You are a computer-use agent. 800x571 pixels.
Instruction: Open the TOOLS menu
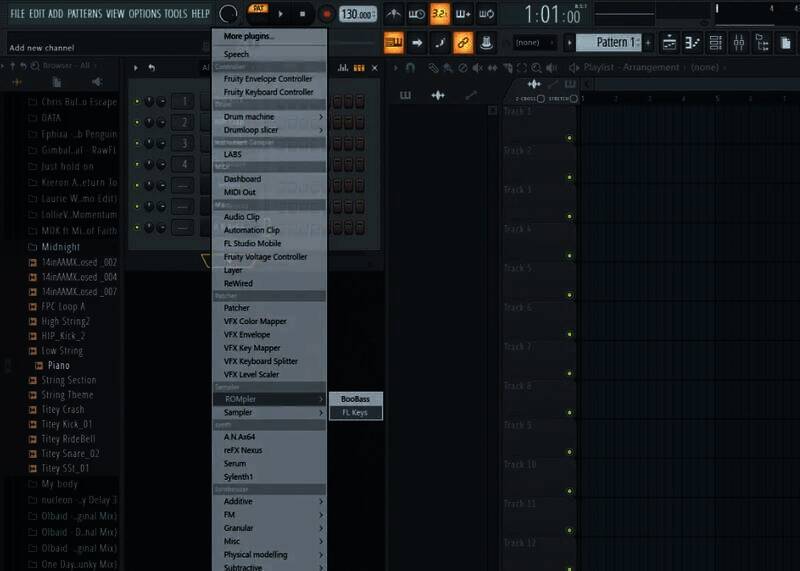coord(176,14)
